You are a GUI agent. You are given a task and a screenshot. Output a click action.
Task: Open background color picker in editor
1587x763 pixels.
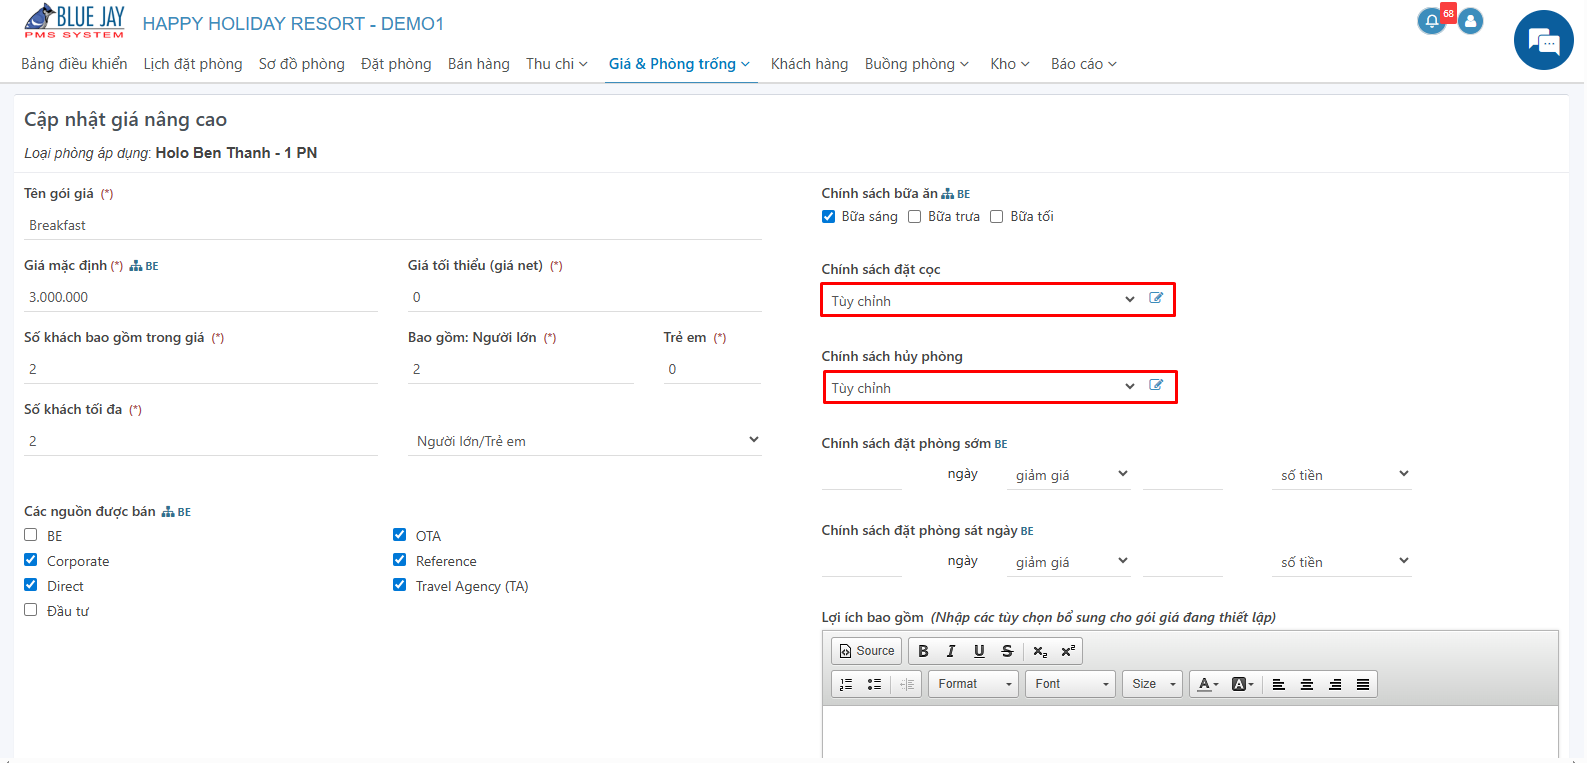[x=1242, y=684]
